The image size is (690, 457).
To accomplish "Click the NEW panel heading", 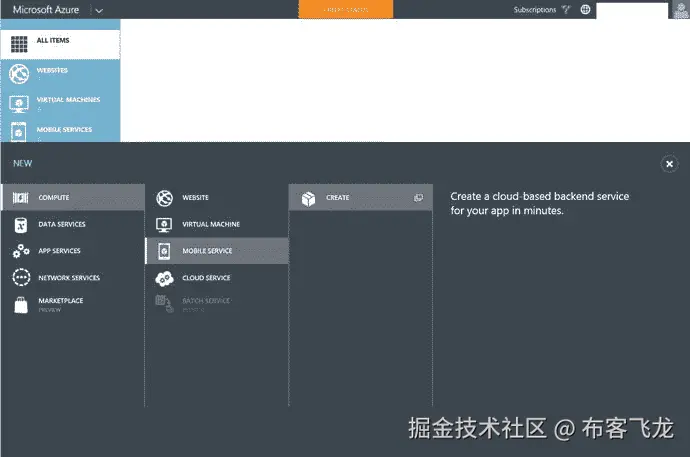I will 22,163.
